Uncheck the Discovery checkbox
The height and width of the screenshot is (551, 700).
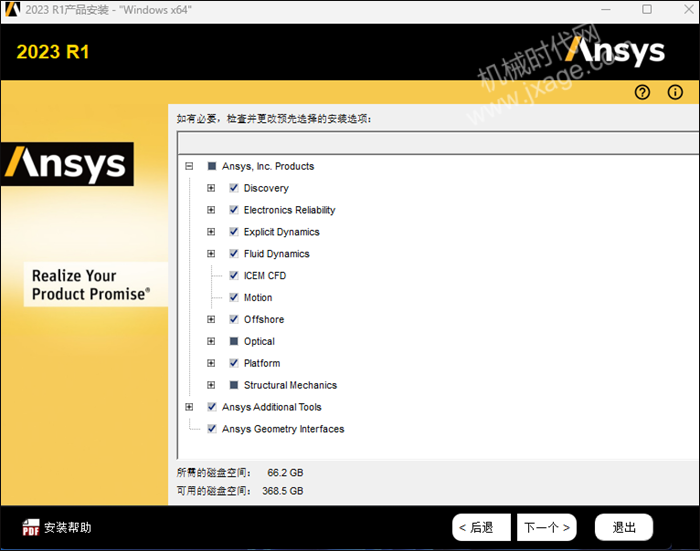click(234, 188)
